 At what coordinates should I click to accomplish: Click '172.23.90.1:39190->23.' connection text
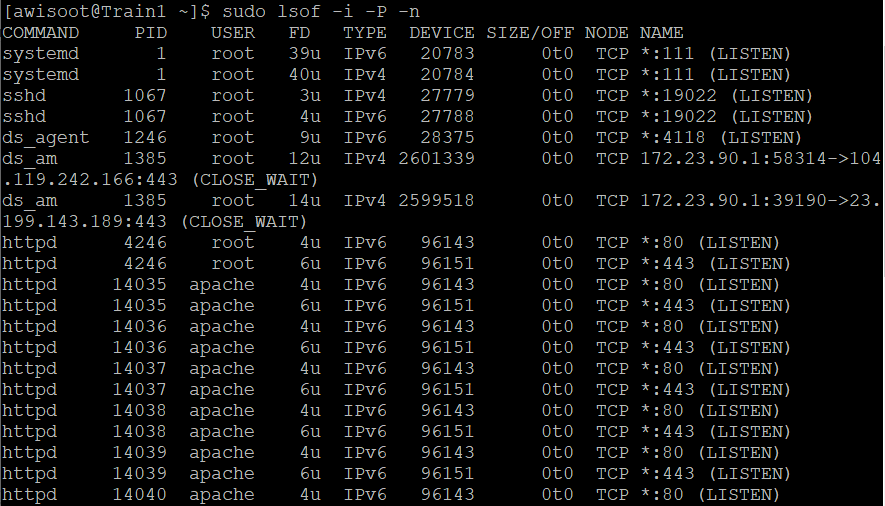tap(760, 201)
